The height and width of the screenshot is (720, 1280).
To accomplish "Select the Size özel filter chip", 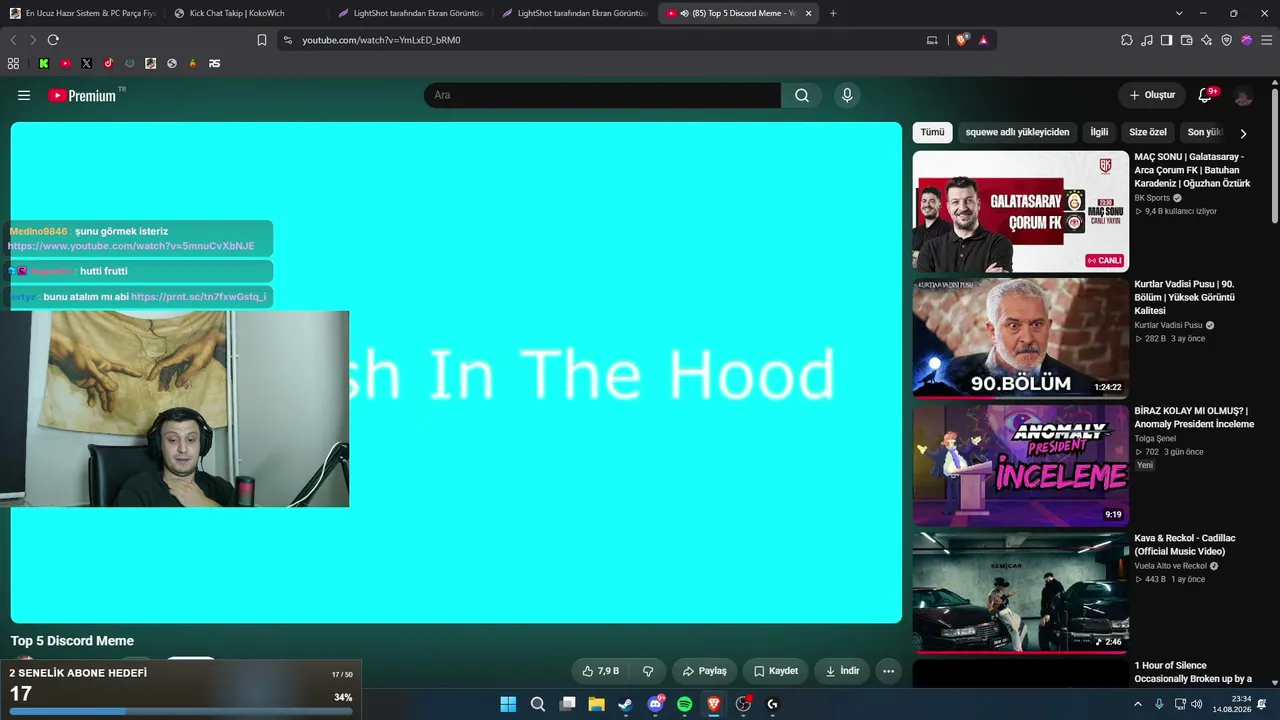I will 1148,132.
